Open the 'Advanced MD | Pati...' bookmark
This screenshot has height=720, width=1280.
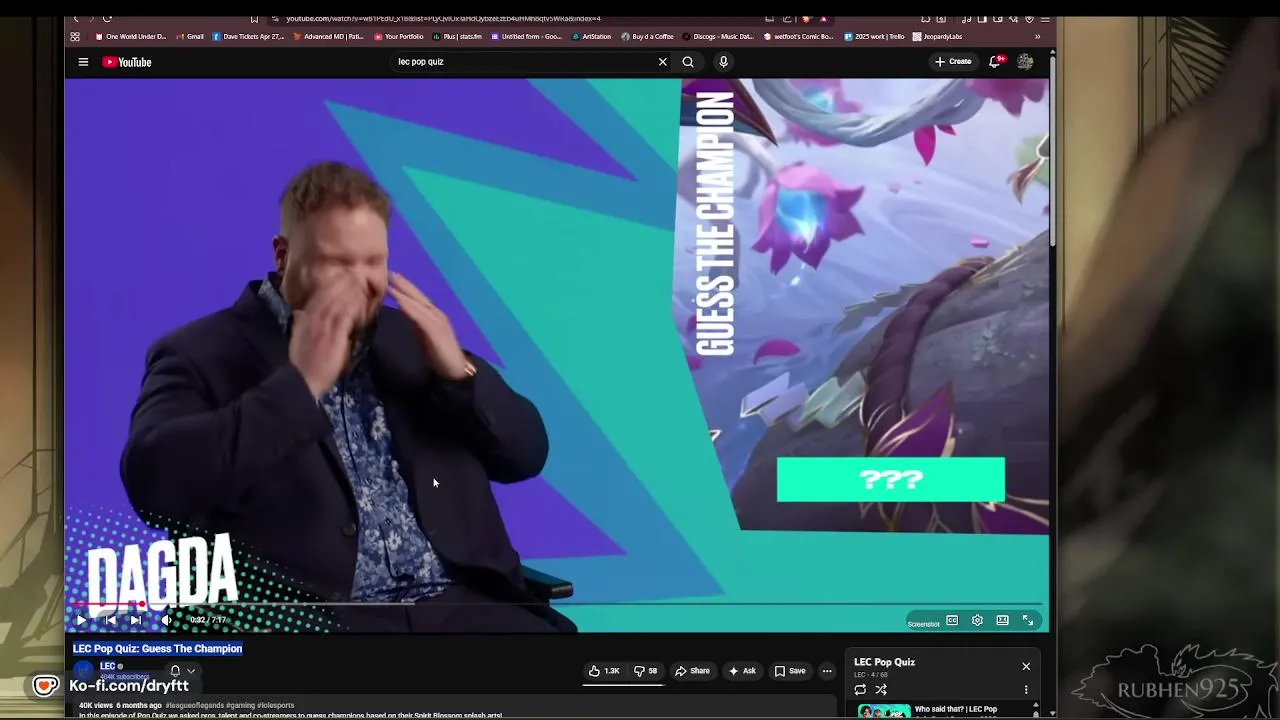(x=329, y=37)
